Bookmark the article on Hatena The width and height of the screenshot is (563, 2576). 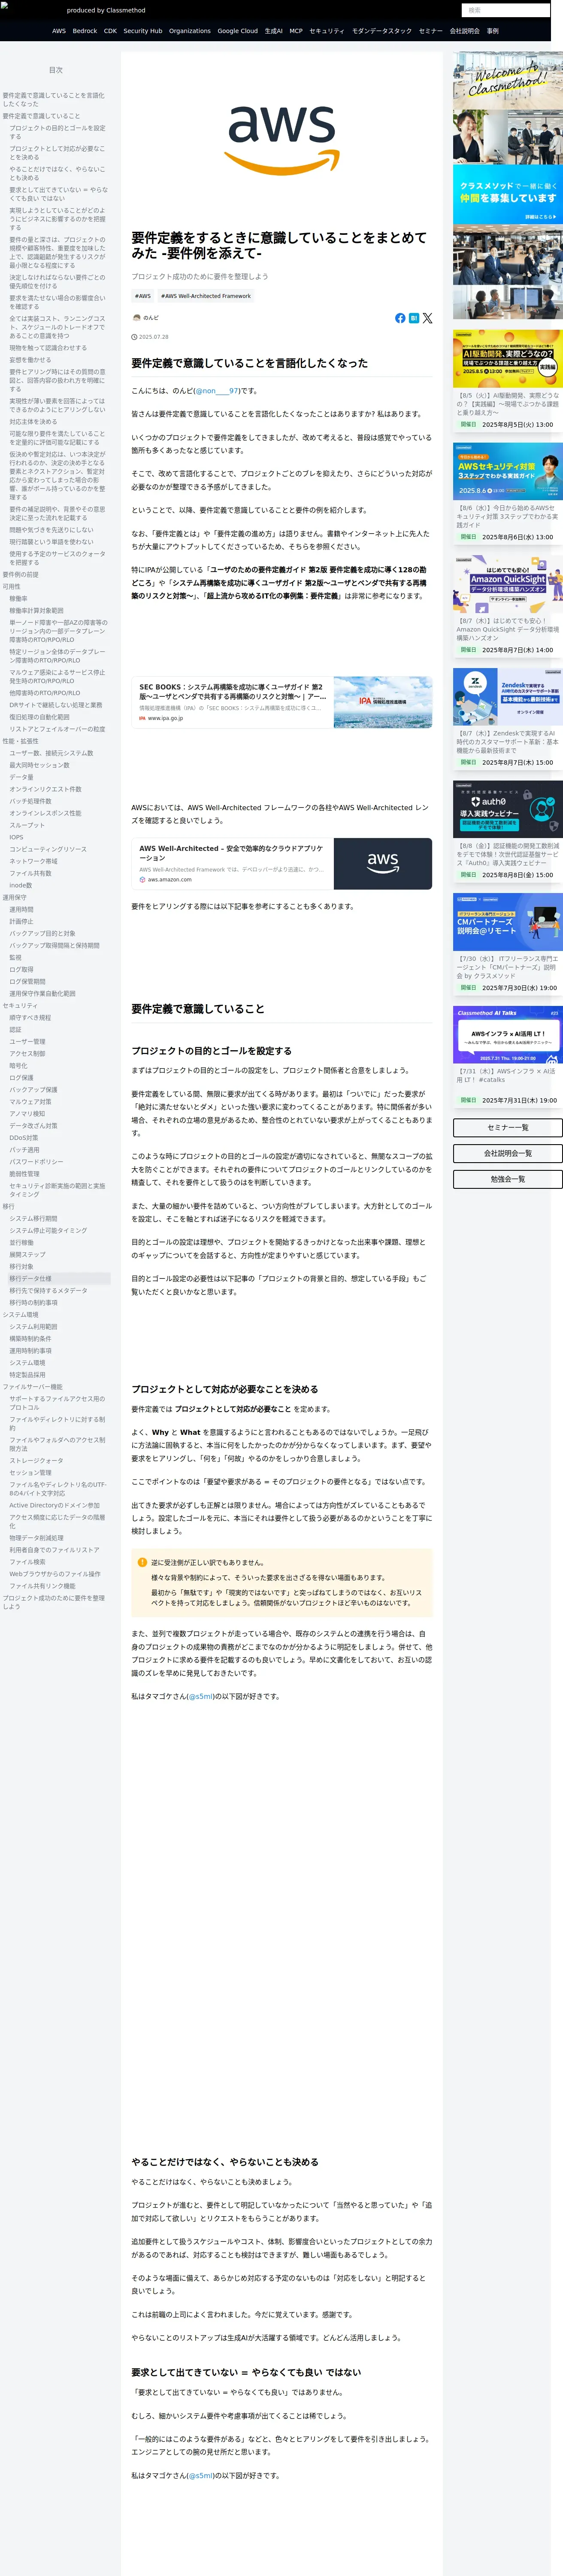point(414,318)
